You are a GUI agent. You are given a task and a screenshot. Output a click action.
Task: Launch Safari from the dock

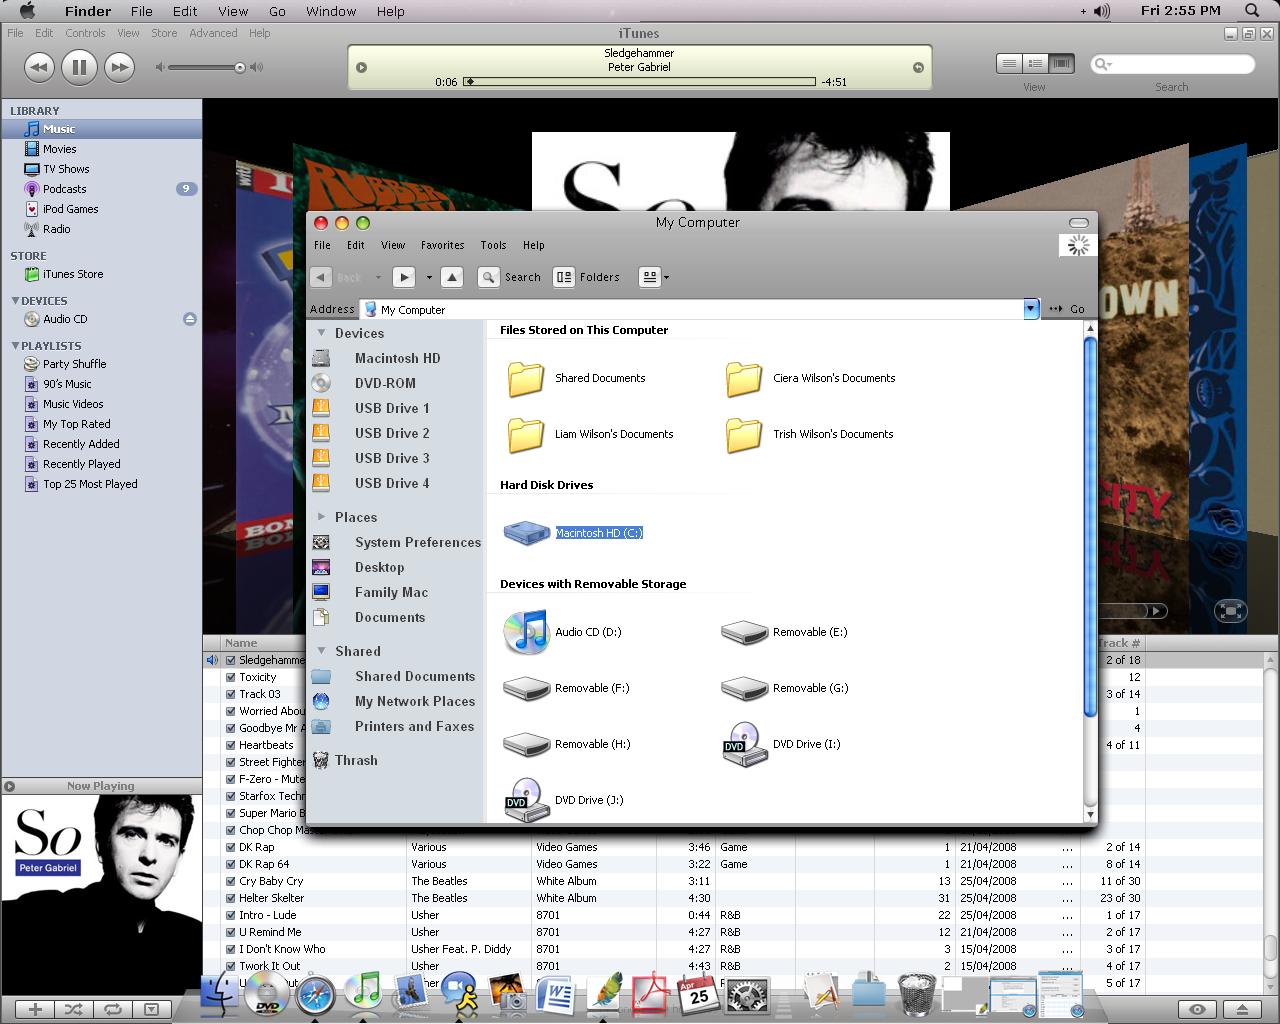(315, 993)
